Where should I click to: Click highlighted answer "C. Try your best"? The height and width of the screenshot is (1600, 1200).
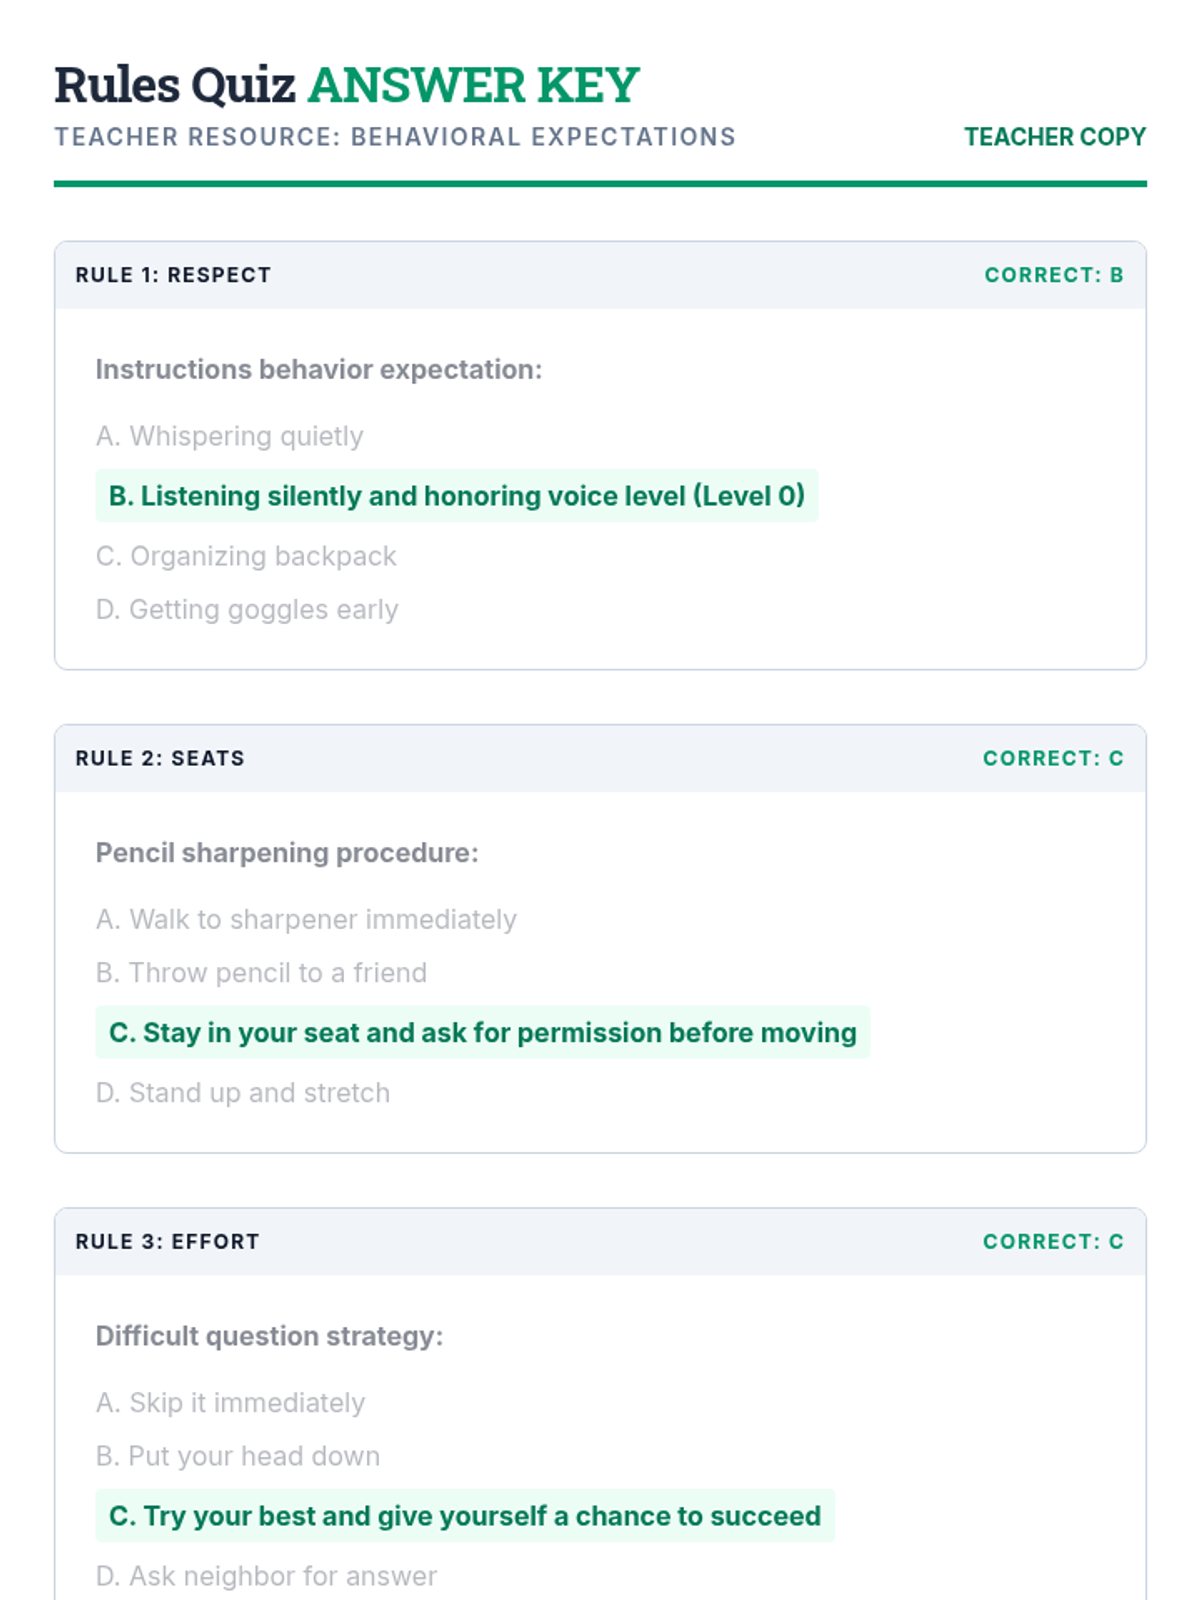coord(464,1516)
